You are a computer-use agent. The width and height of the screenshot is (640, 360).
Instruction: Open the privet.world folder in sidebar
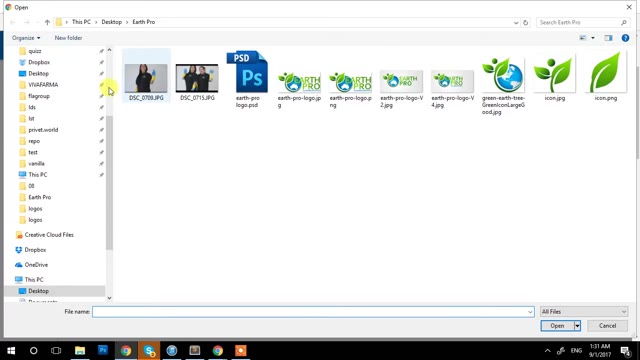point(43,130)
